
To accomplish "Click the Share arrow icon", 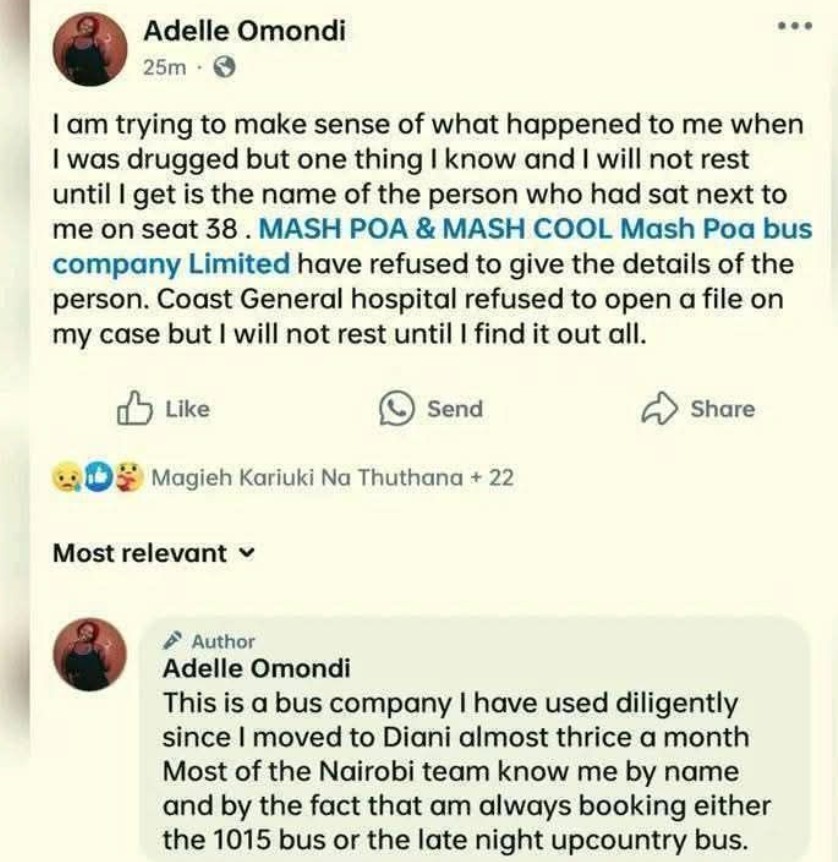I will point(659,409).
